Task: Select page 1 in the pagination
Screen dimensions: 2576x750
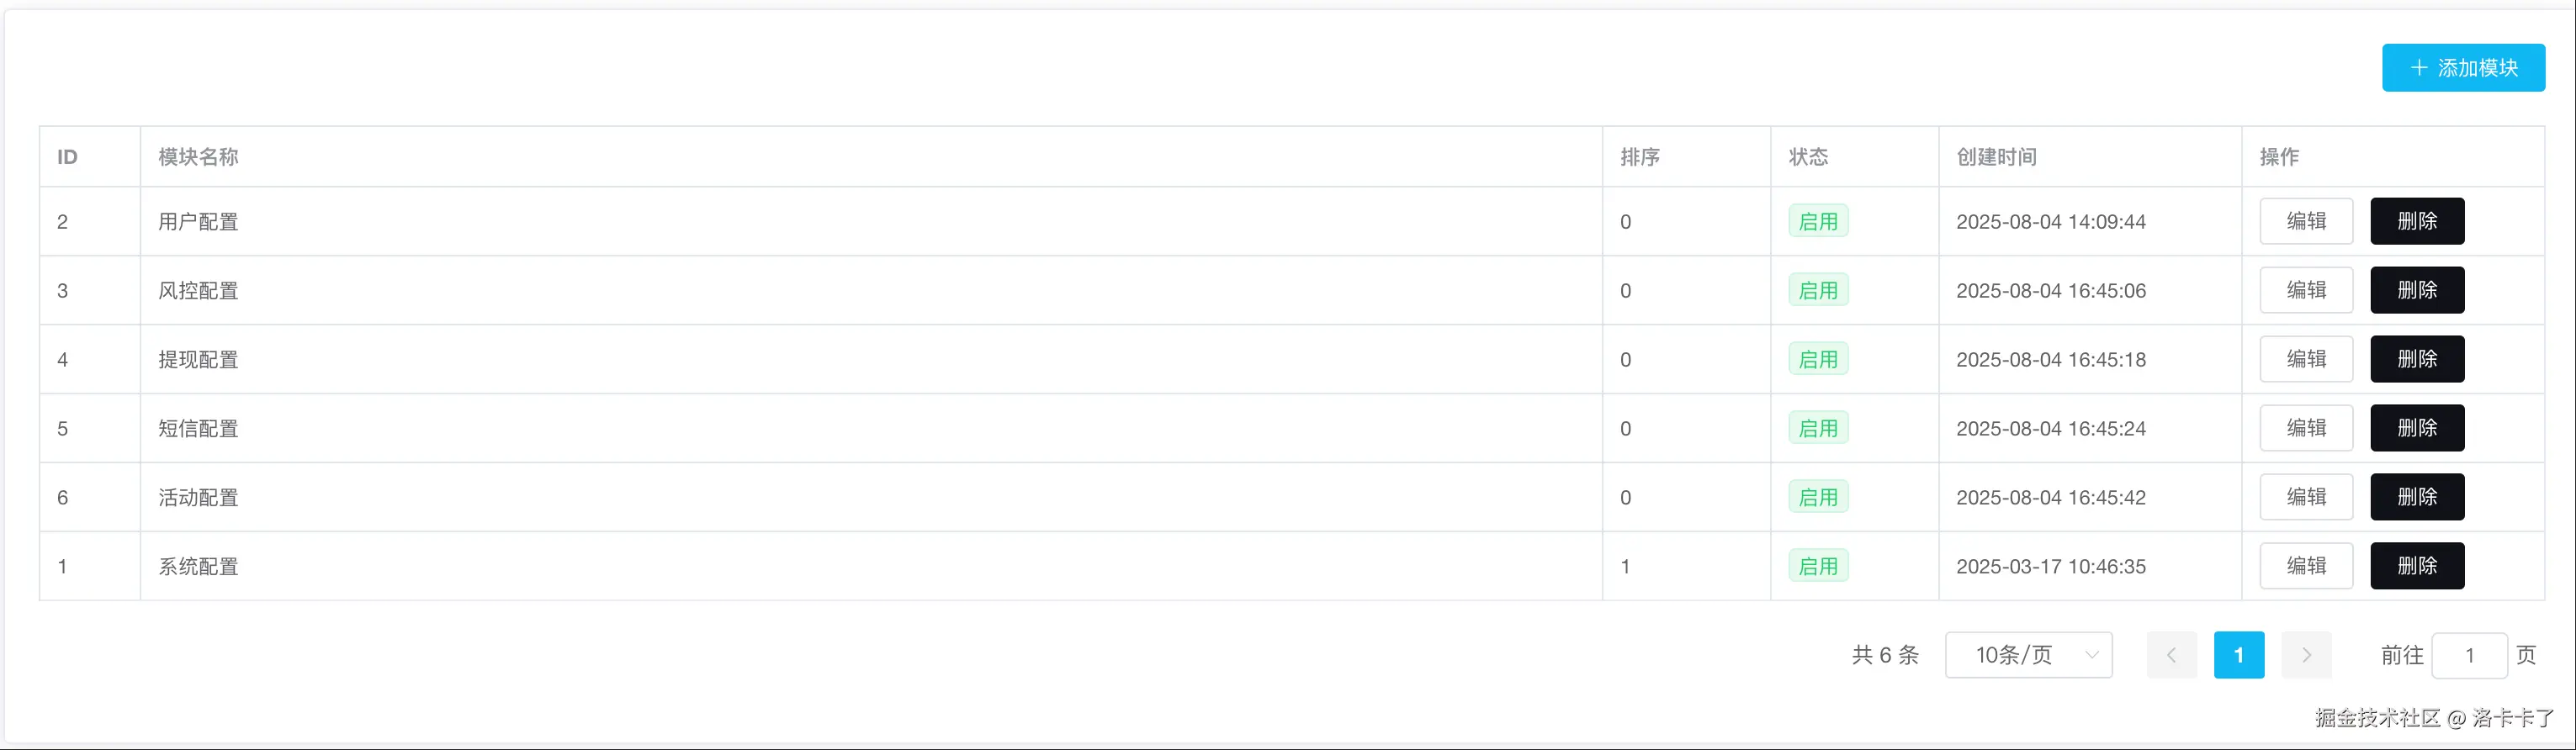Action: point(2238,655)
